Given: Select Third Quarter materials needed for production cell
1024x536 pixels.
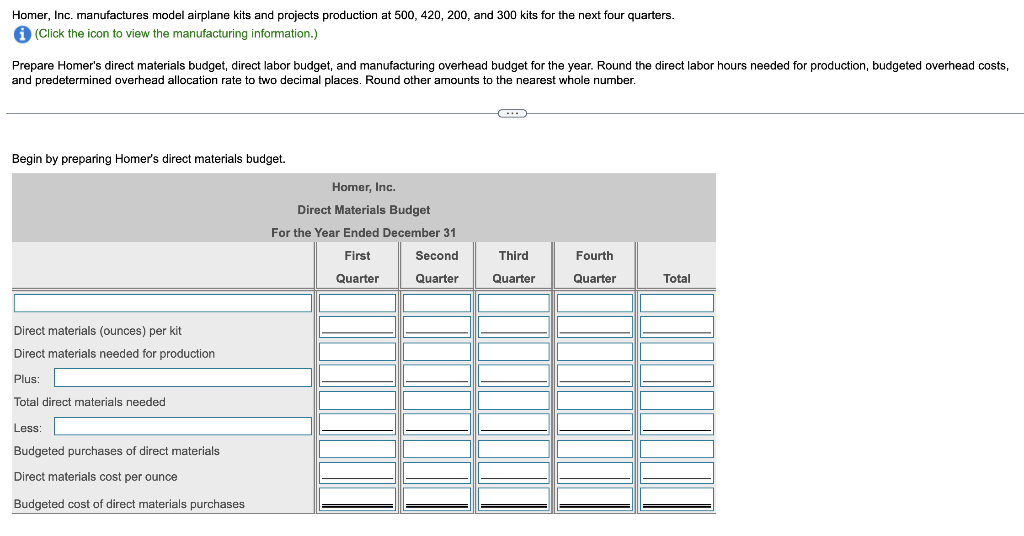Looking at the screenshot, I should pyautogui.click(x=514, y=352).
